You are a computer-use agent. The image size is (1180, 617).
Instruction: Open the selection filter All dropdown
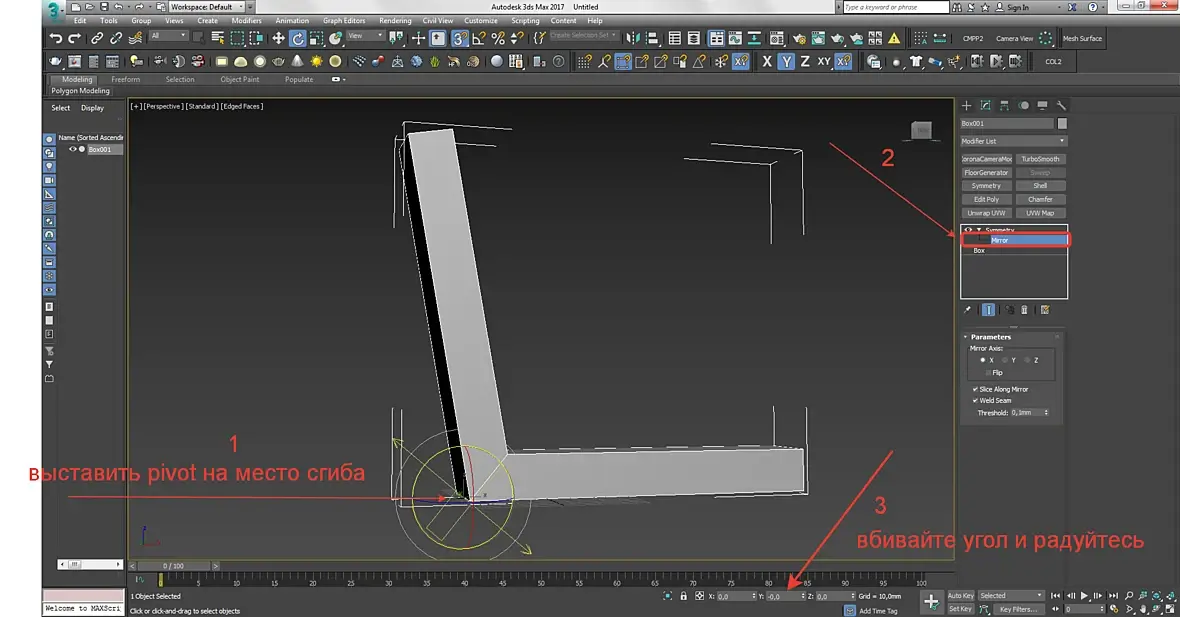[x=168, y=35]
